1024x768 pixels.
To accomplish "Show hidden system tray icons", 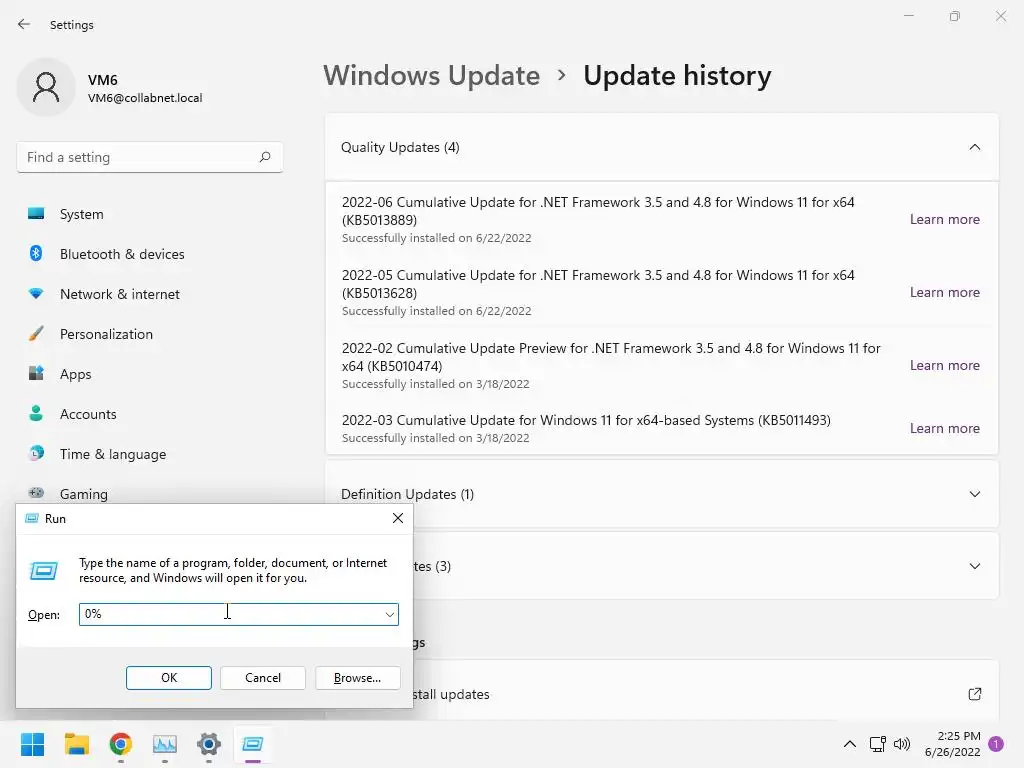I will (850, 744).
